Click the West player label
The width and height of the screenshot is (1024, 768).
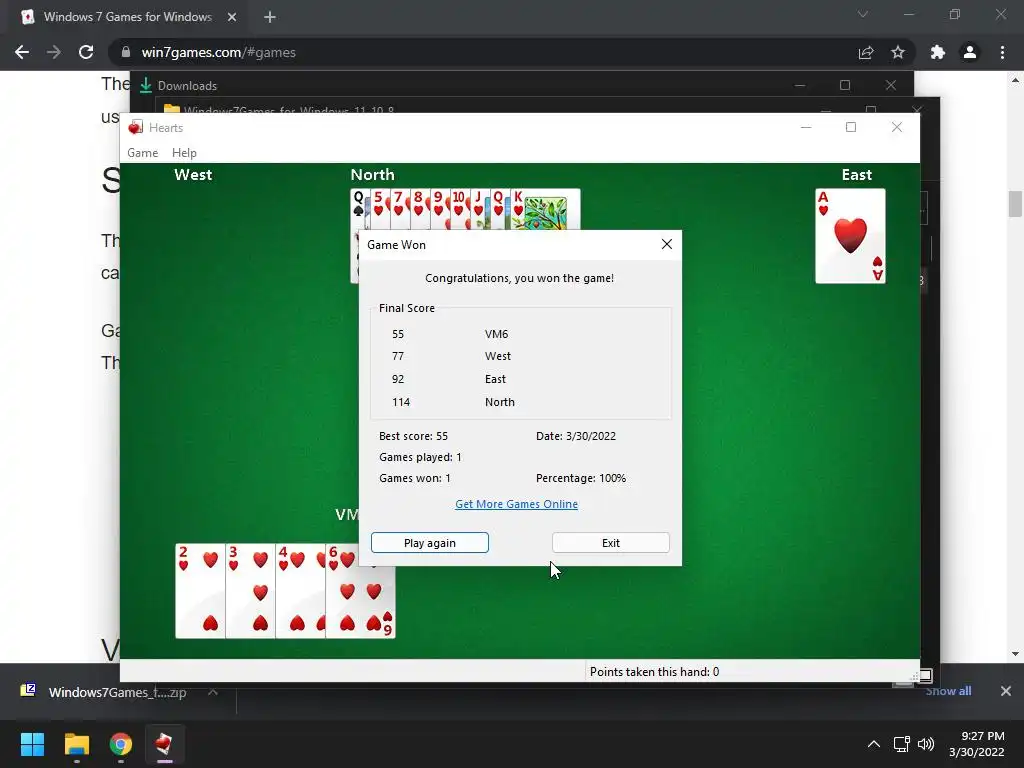193,174
